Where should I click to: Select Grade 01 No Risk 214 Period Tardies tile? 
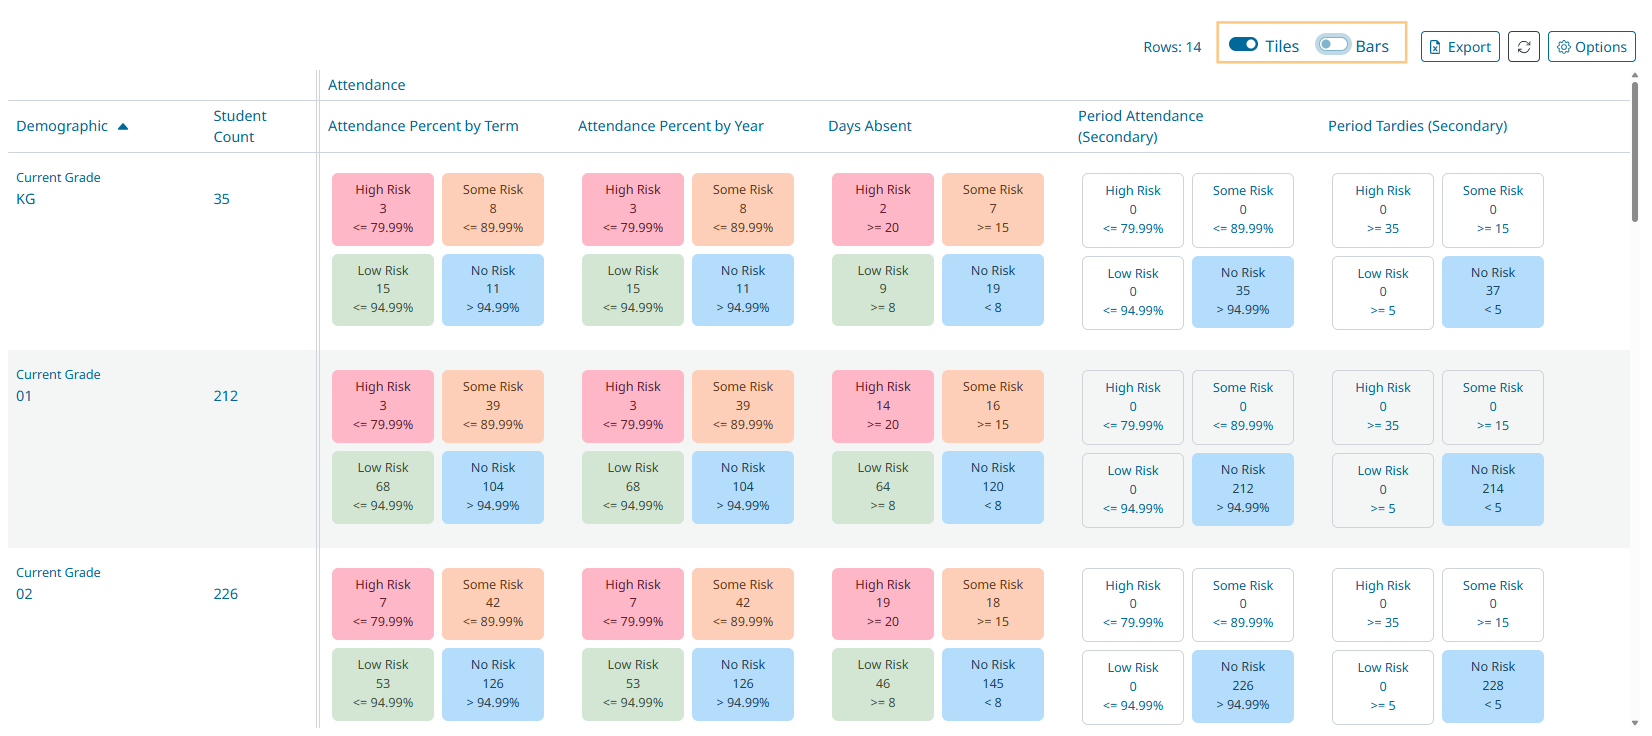(1492, 489)
